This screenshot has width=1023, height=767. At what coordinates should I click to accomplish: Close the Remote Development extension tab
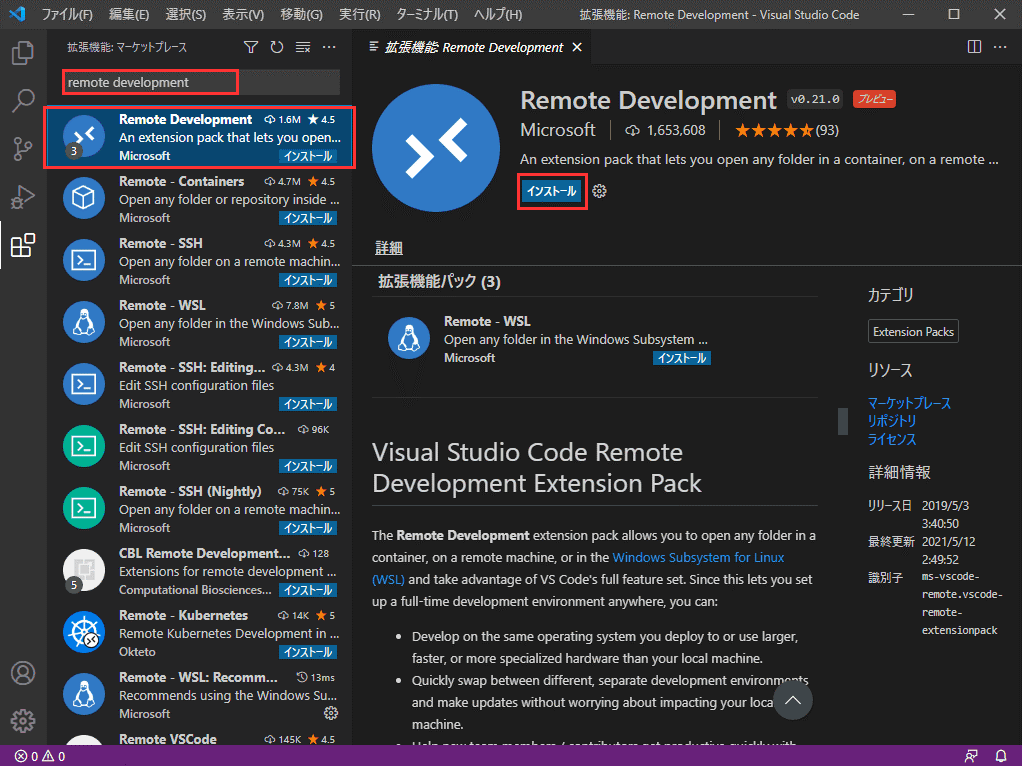pyautogui.click(x=577, y=47)
